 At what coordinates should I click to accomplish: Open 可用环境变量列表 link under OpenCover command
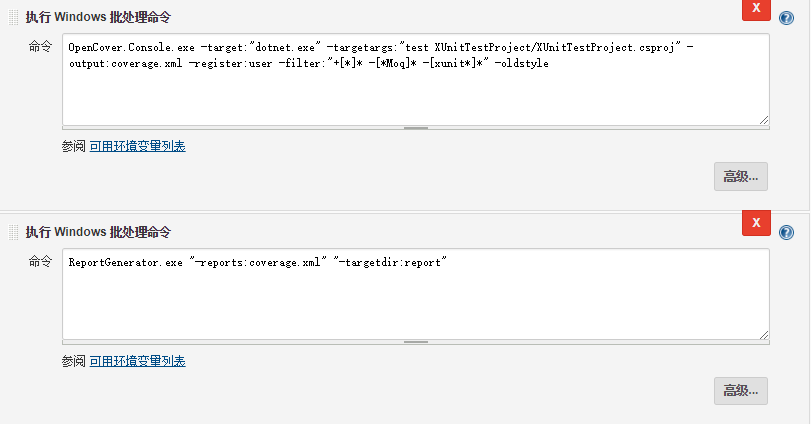click(x=137, y=146)
